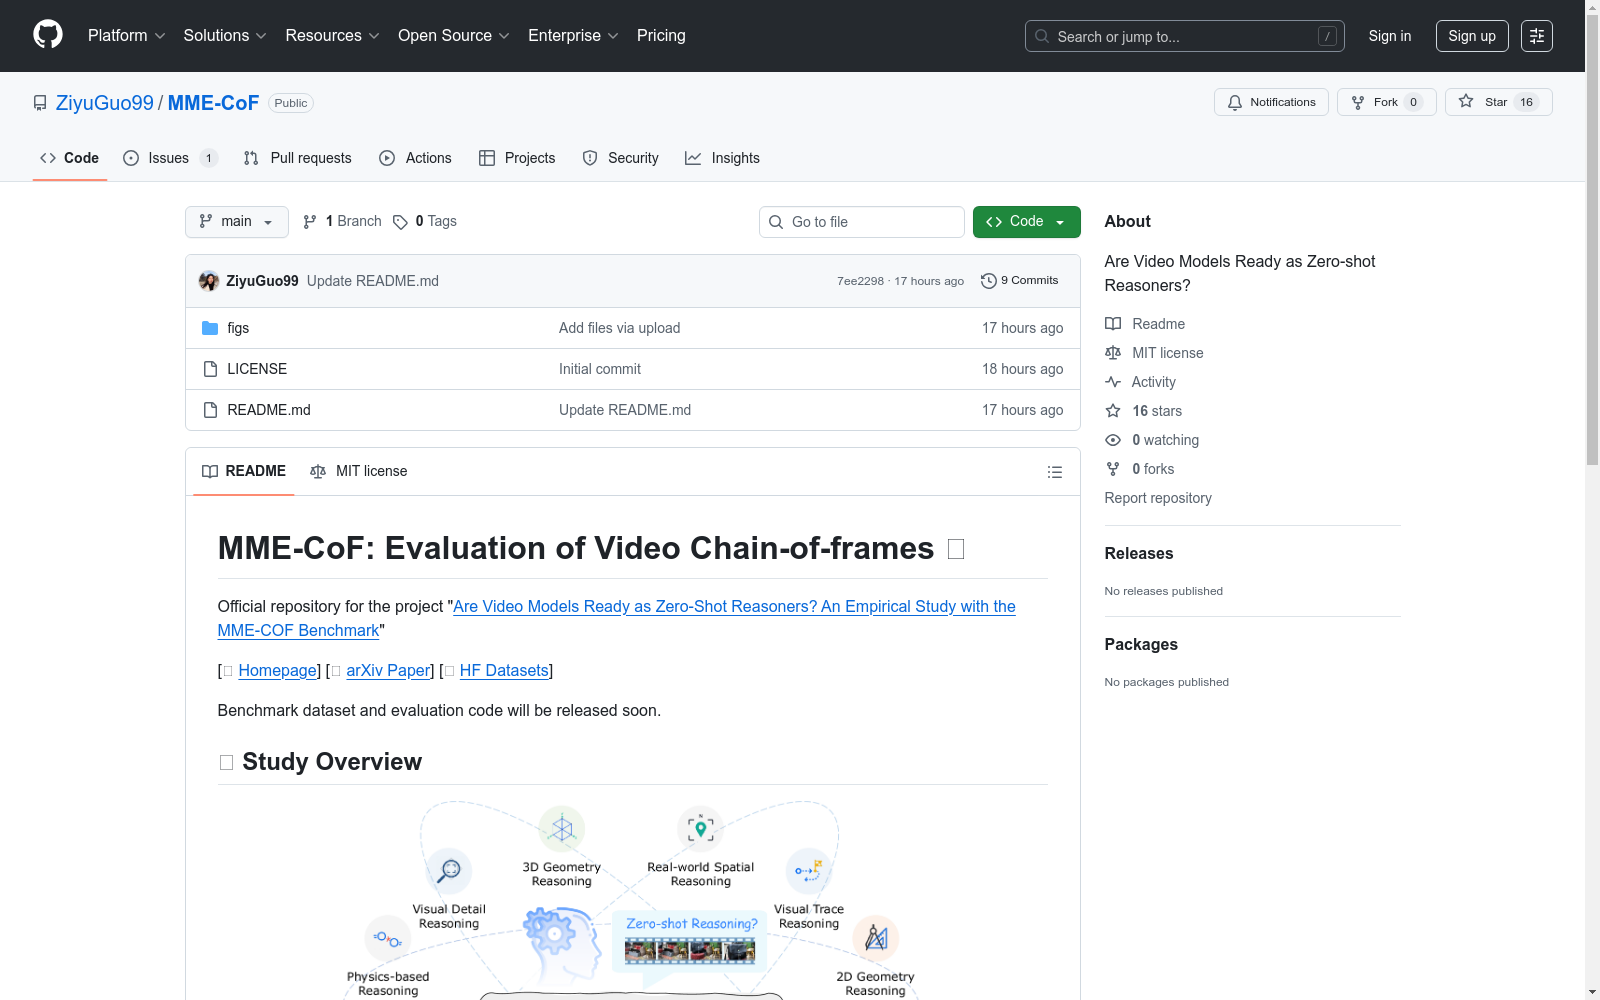The width and height of the screenshot is (1600, 1000).
Task: Open the Packages section heading
Action: pyautogui.click(x=1141, y=645)
